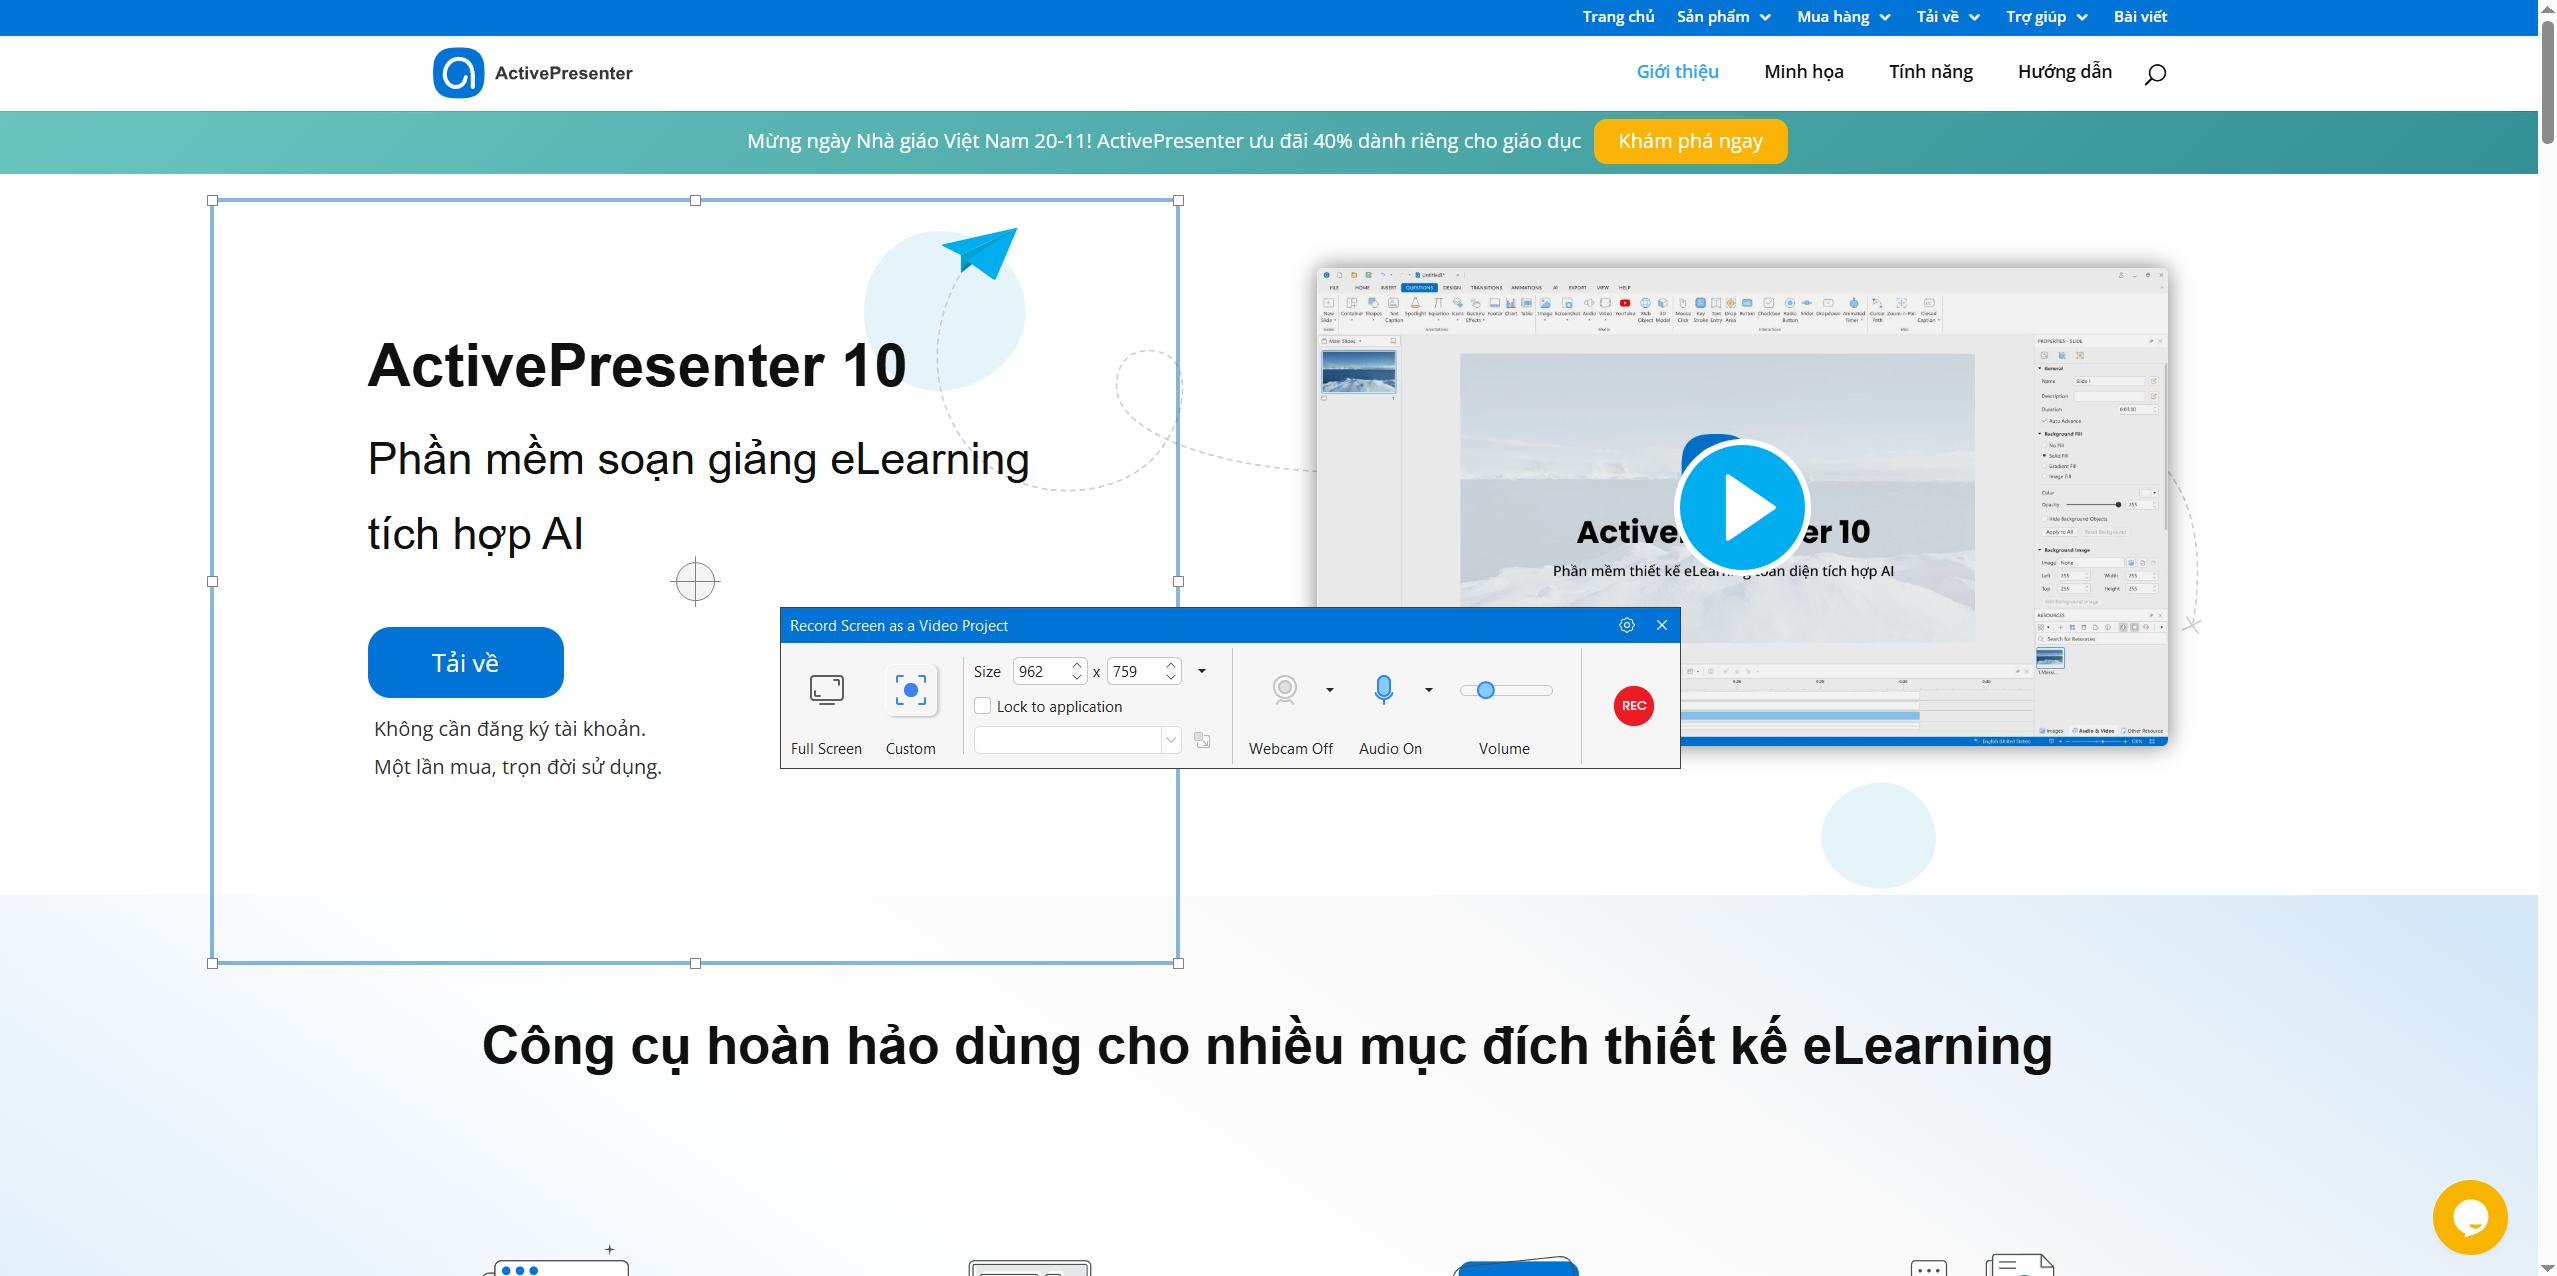
Task: Select Full Screen recording mode
Action: tap(826, 691)
